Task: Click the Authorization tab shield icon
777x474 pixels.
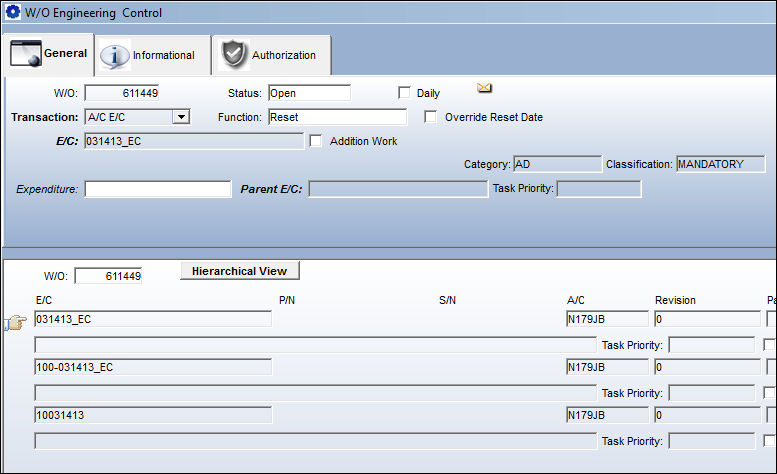Action: (233, 54)
